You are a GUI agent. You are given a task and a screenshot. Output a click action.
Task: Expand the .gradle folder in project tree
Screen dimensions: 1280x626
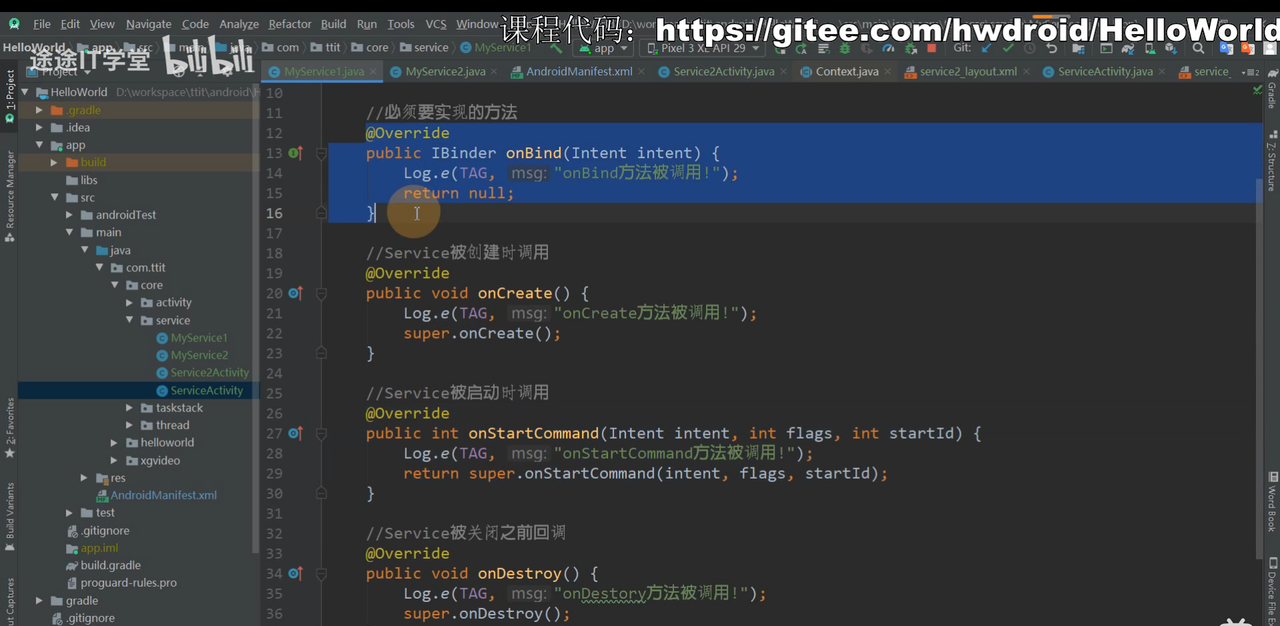tap(40, 110)
